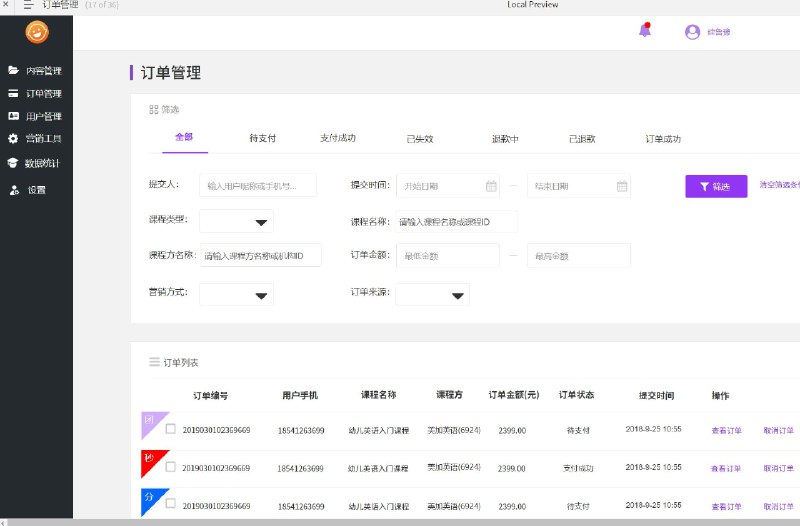Switch to the 已退款 tab
Image resolution: width=800 pixels, height=526 pixels.
pyautogui.click(x=582, y=139)
